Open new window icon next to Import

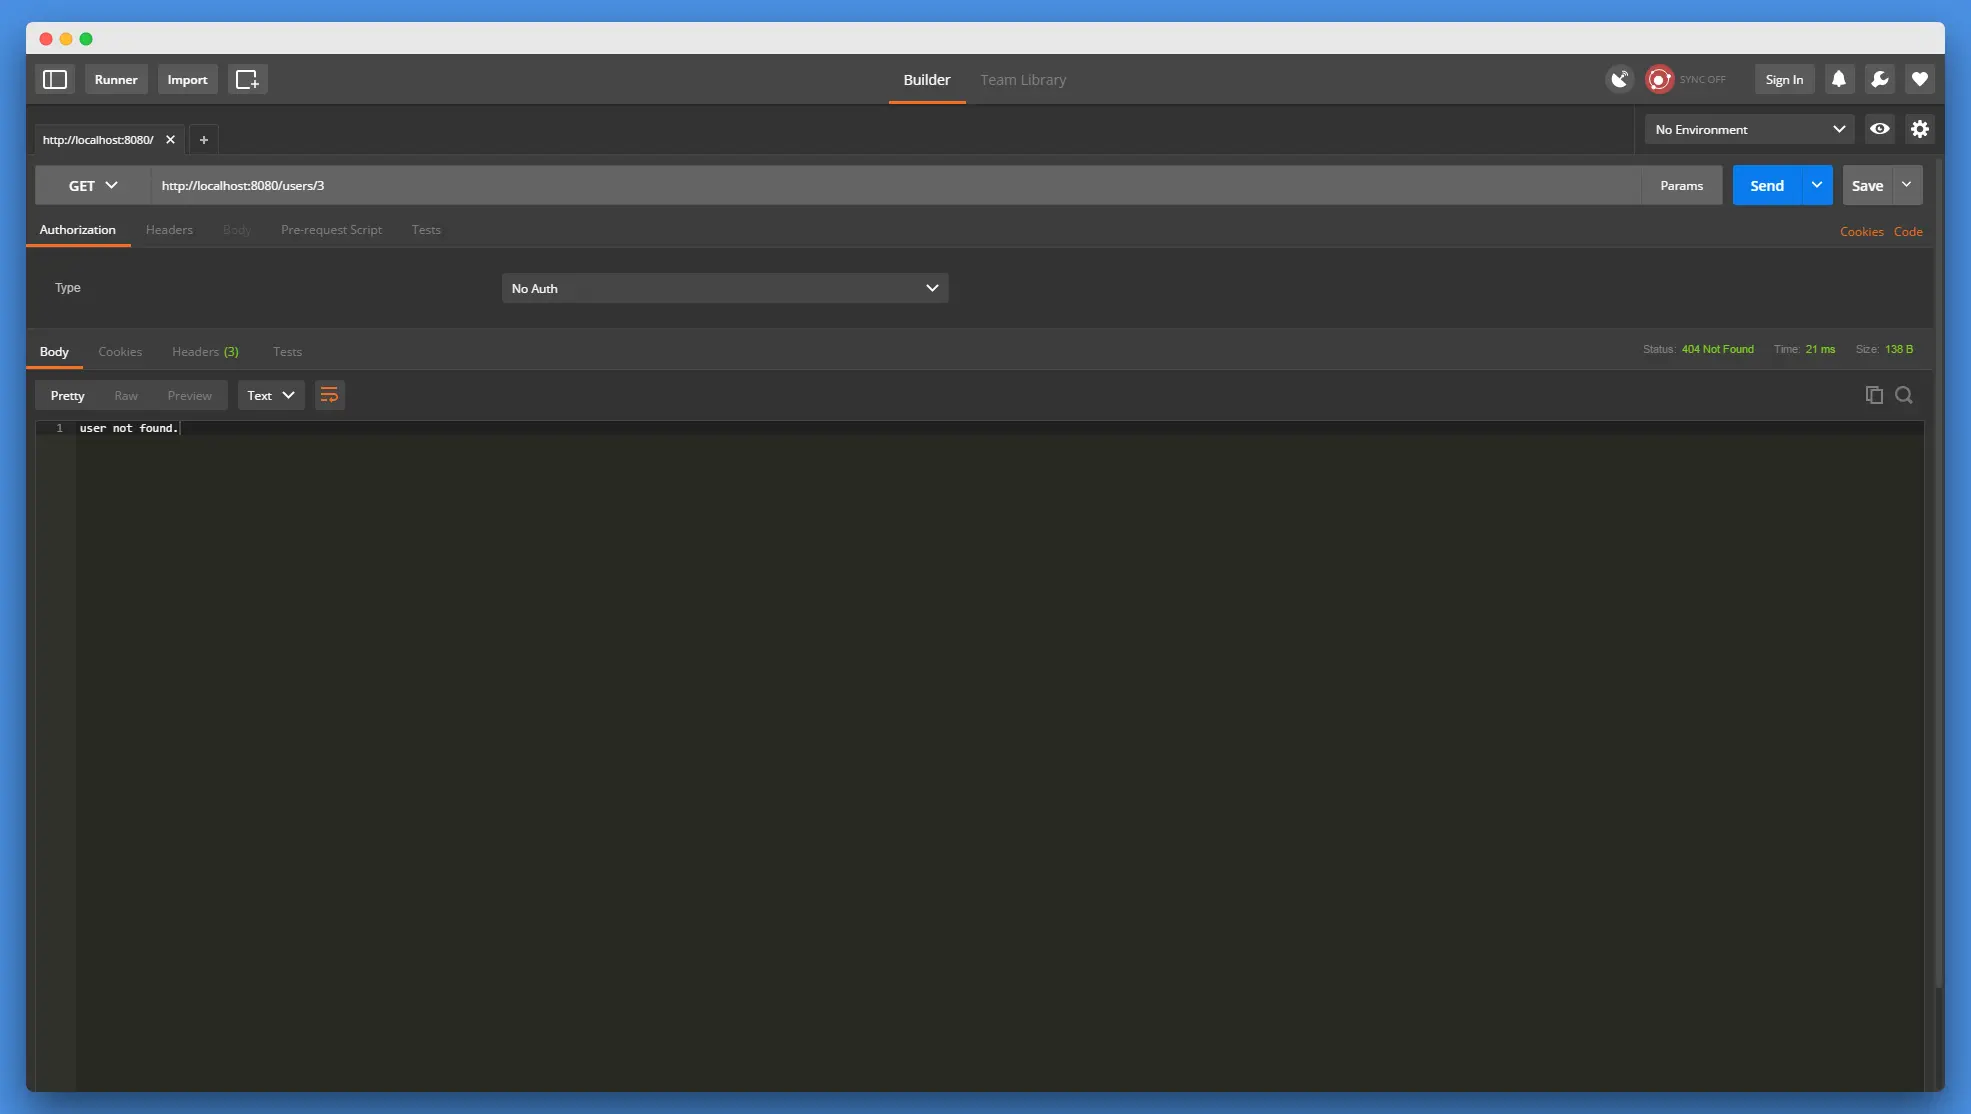point(247,80)
